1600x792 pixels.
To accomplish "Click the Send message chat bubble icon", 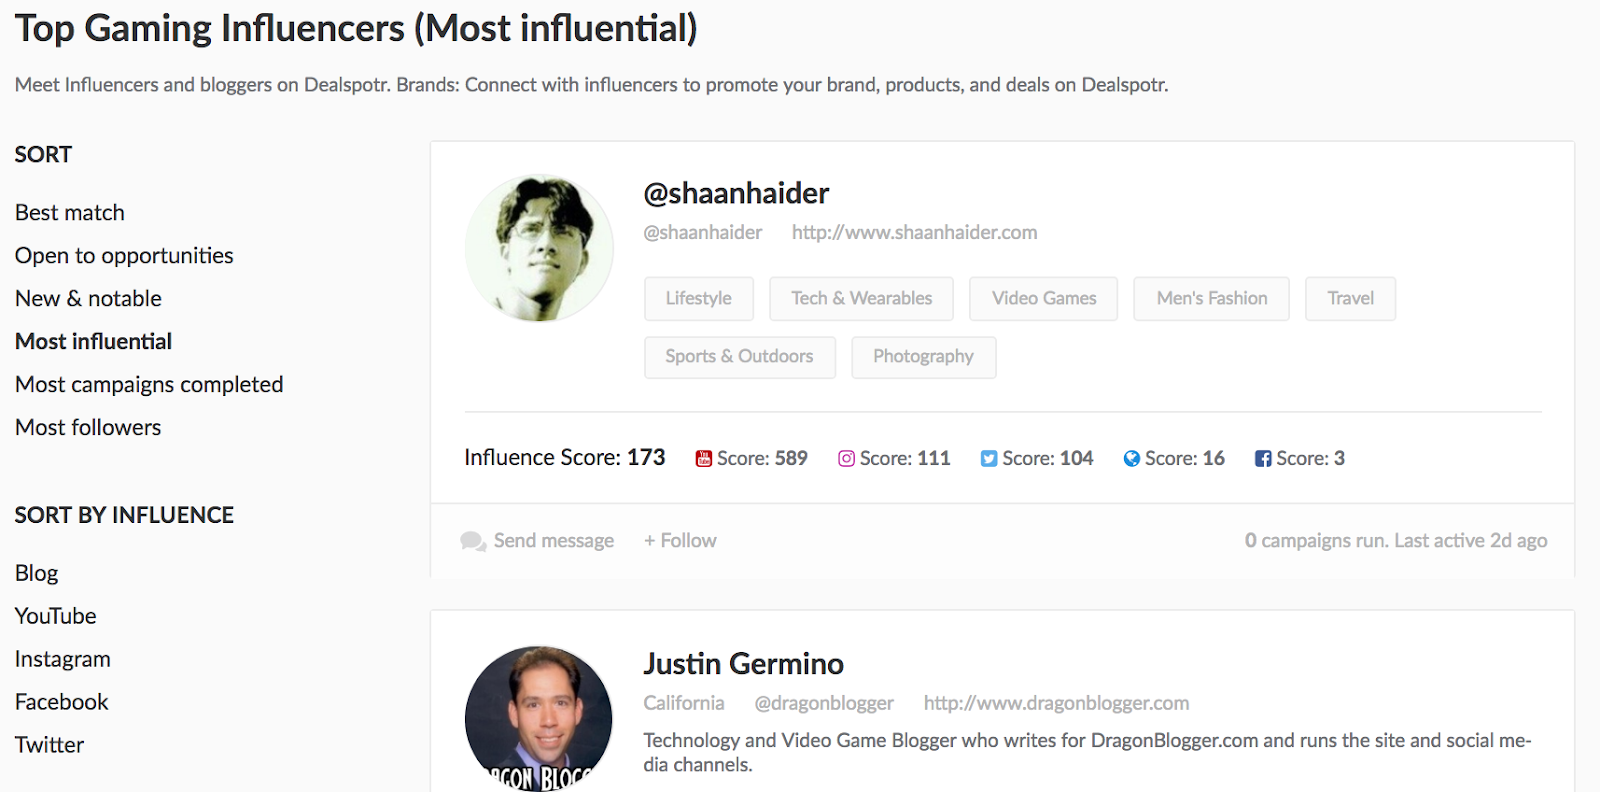I will click(x=473, y=541).
